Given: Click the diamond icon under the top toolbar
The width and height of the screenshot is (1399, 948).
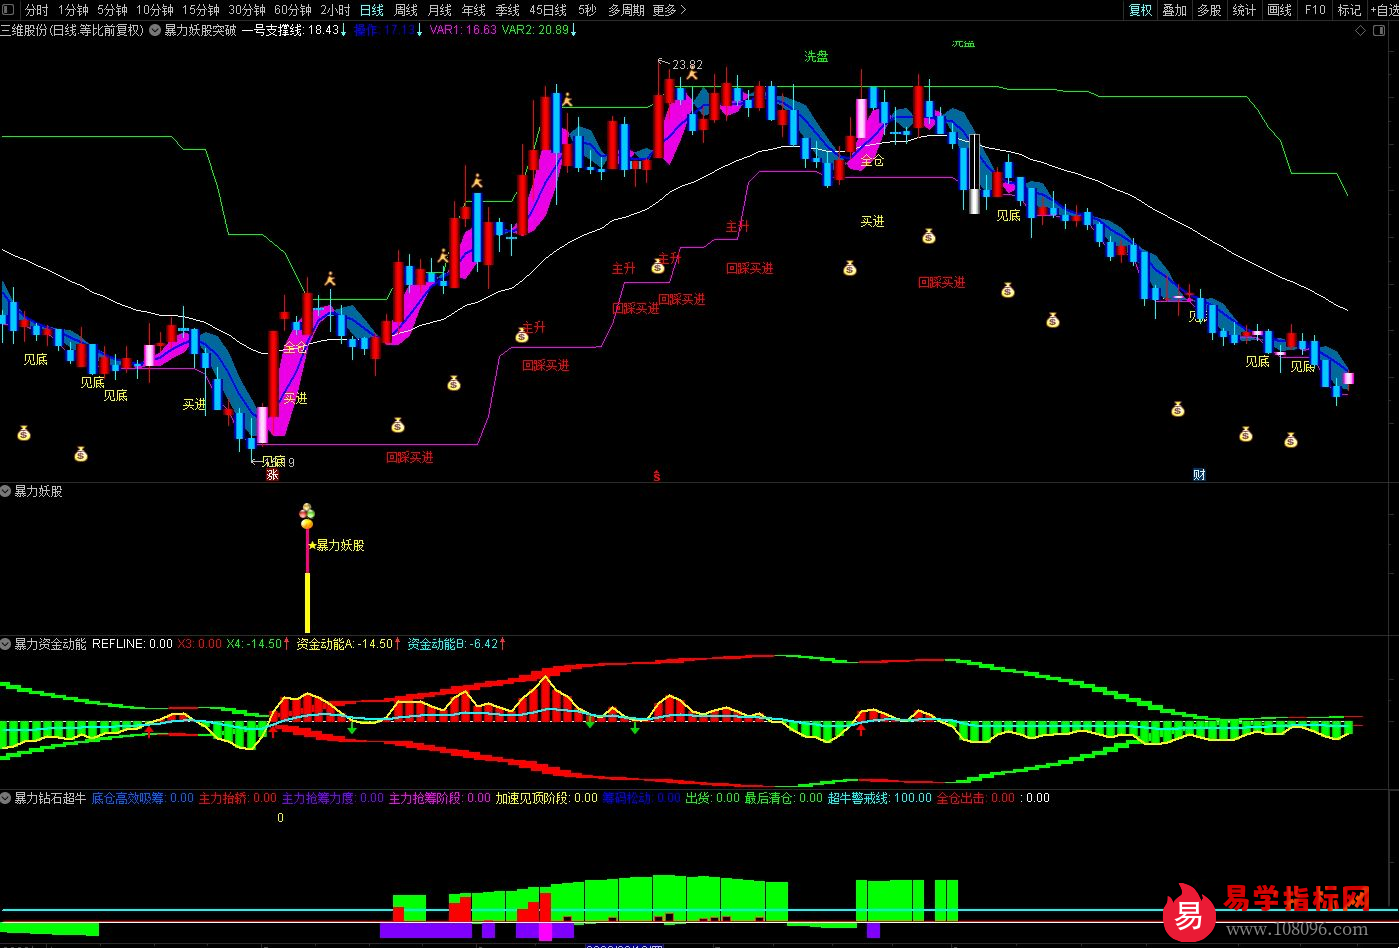Looking at the screenshot, I should coord(1359,30).
